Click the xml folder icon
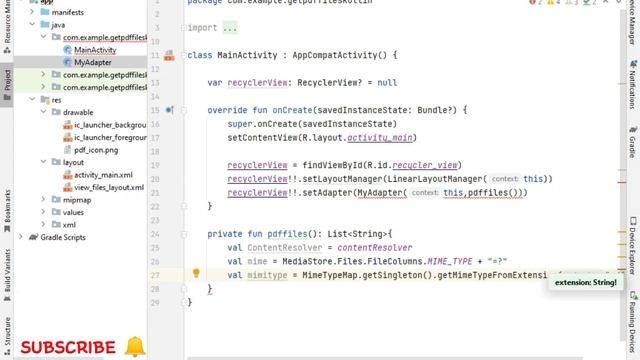 [56, 224]
